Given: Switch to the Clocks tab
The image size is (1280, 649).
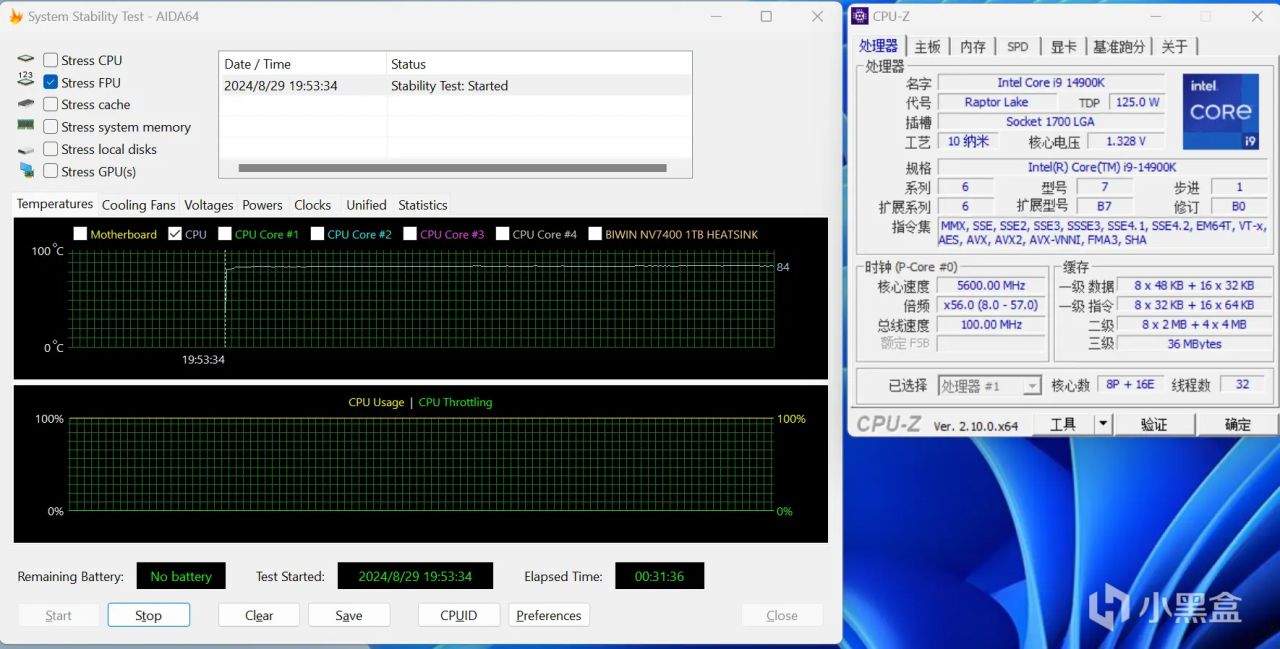Looking at the screenshot, I should pos(312,205).
